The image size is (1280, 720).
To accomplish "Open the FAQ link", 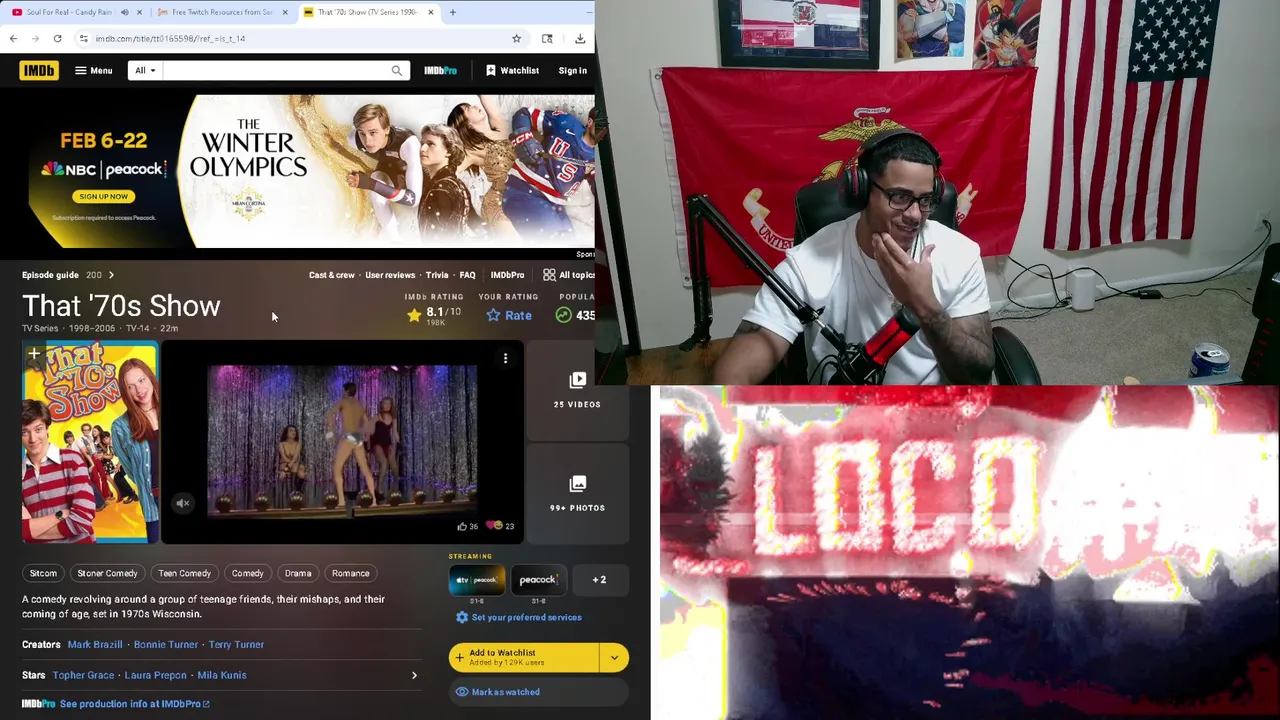I will [467, 275].
